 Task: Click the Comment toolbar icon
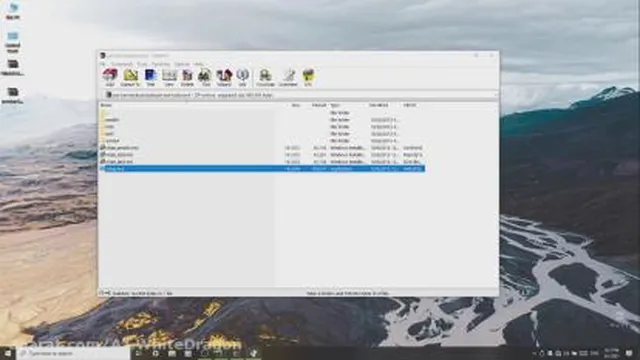tap(288, 77)
